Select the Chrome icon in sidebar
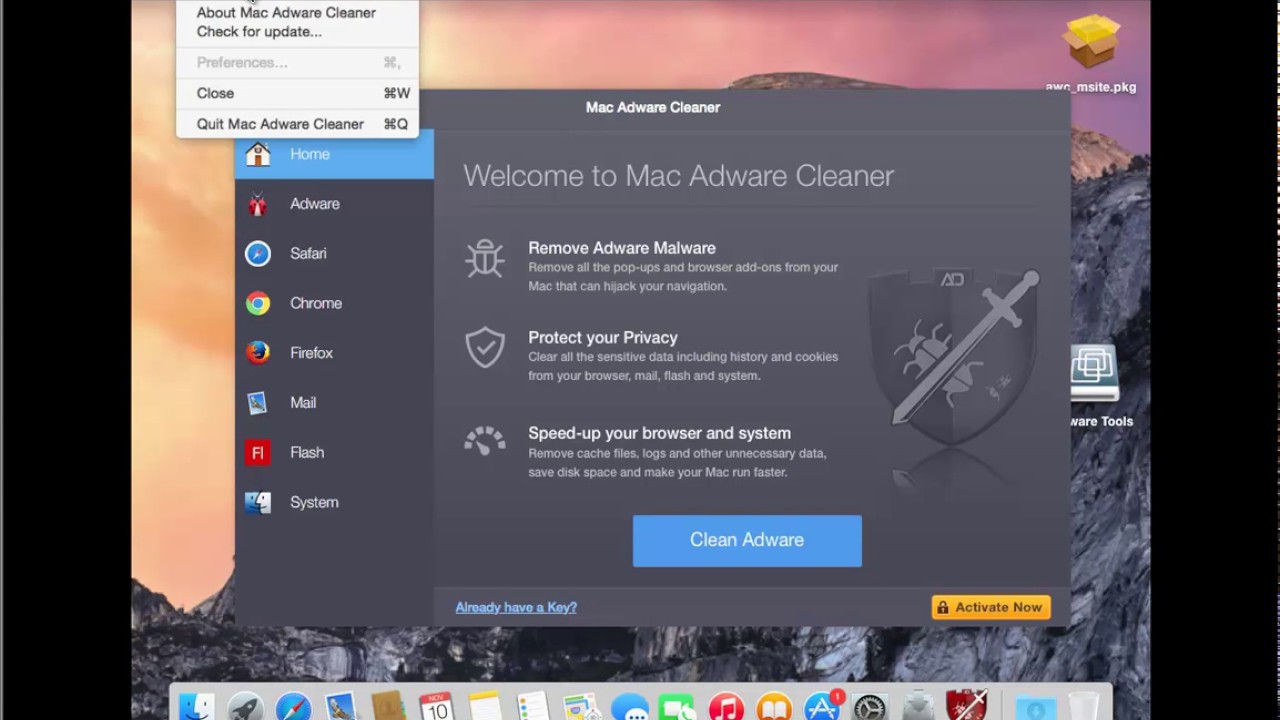 click(x=258, y=304)
